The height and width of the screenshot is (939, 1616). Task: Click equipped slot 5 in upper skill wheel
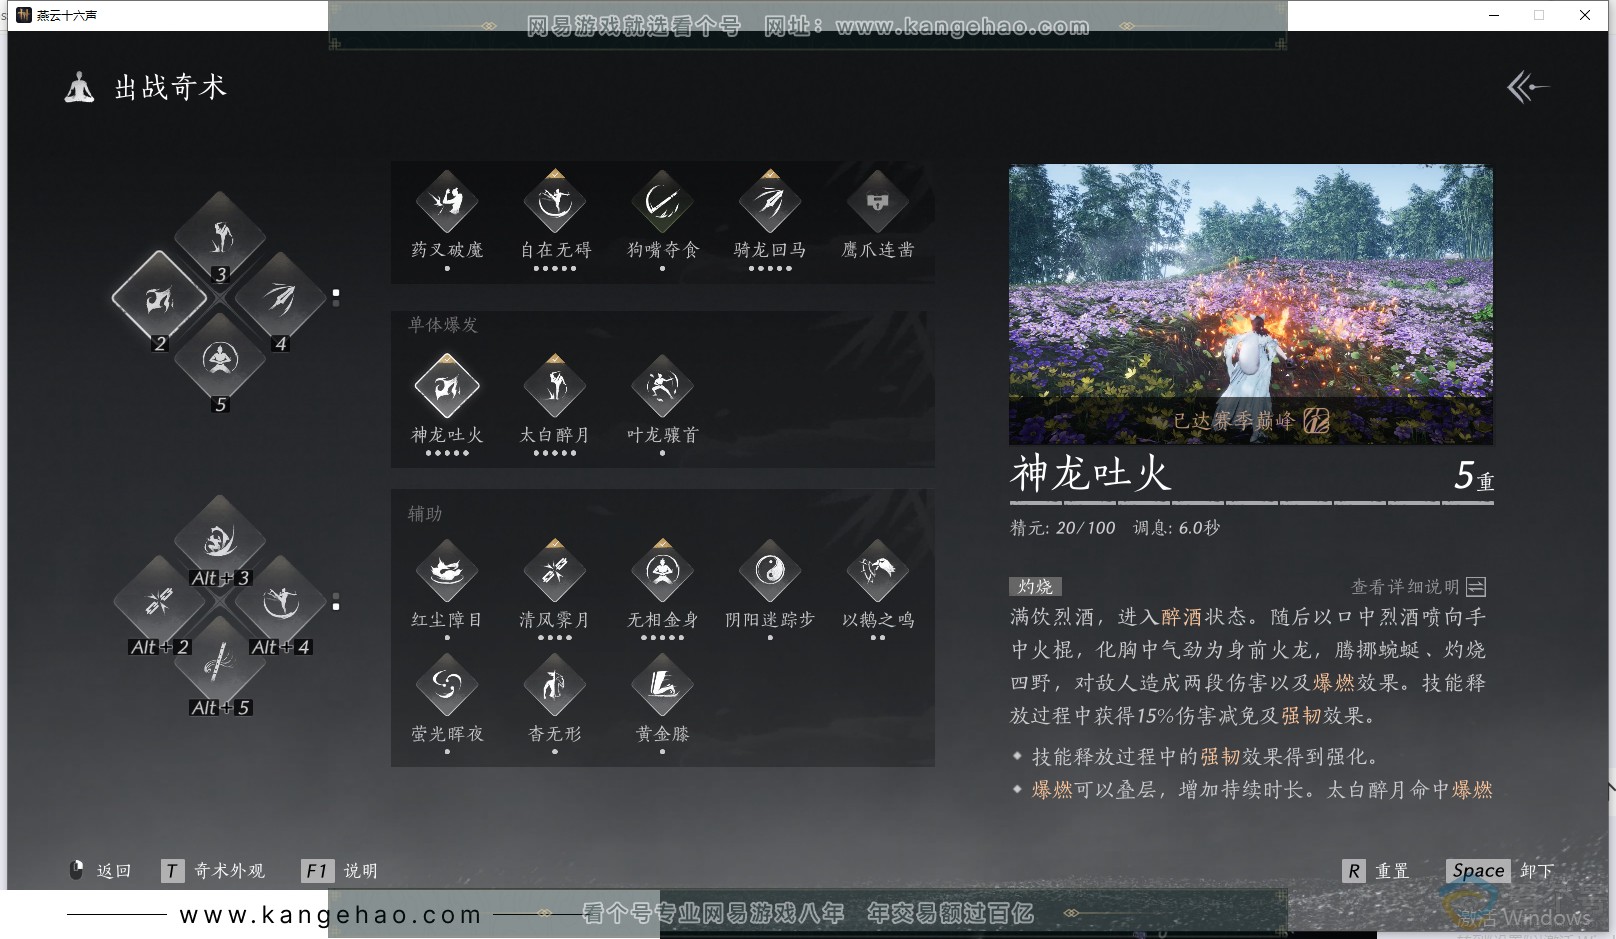coord(220,358)
